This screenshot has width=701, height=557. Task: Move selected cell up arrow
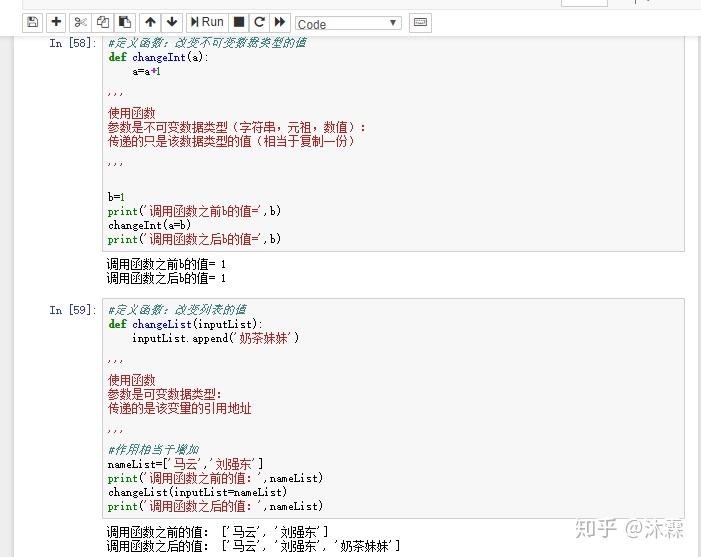pyautogui.click(x=150, y=22)
